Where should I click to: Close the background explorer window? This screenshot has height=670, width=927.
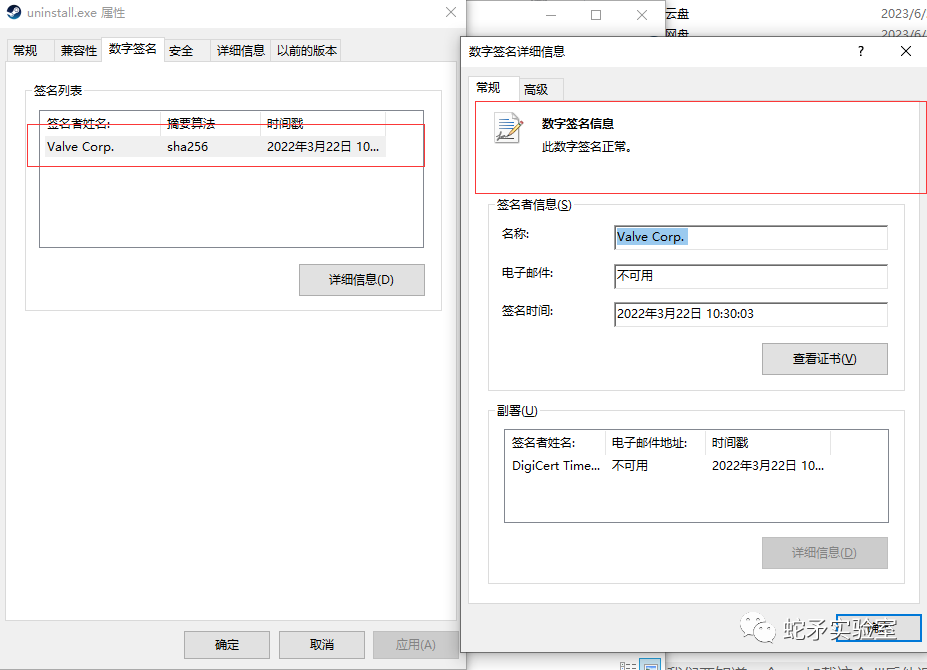642,15
